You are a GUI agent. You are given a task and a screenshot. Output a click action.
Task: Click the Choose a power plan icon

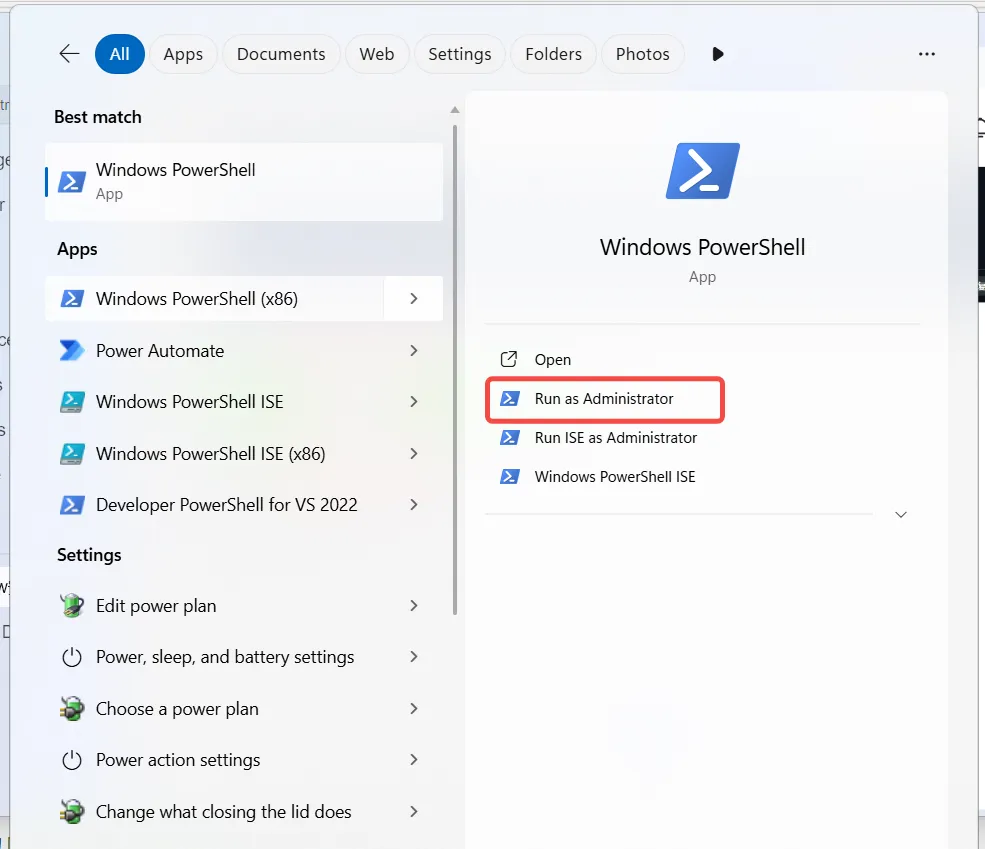(72, 708)
